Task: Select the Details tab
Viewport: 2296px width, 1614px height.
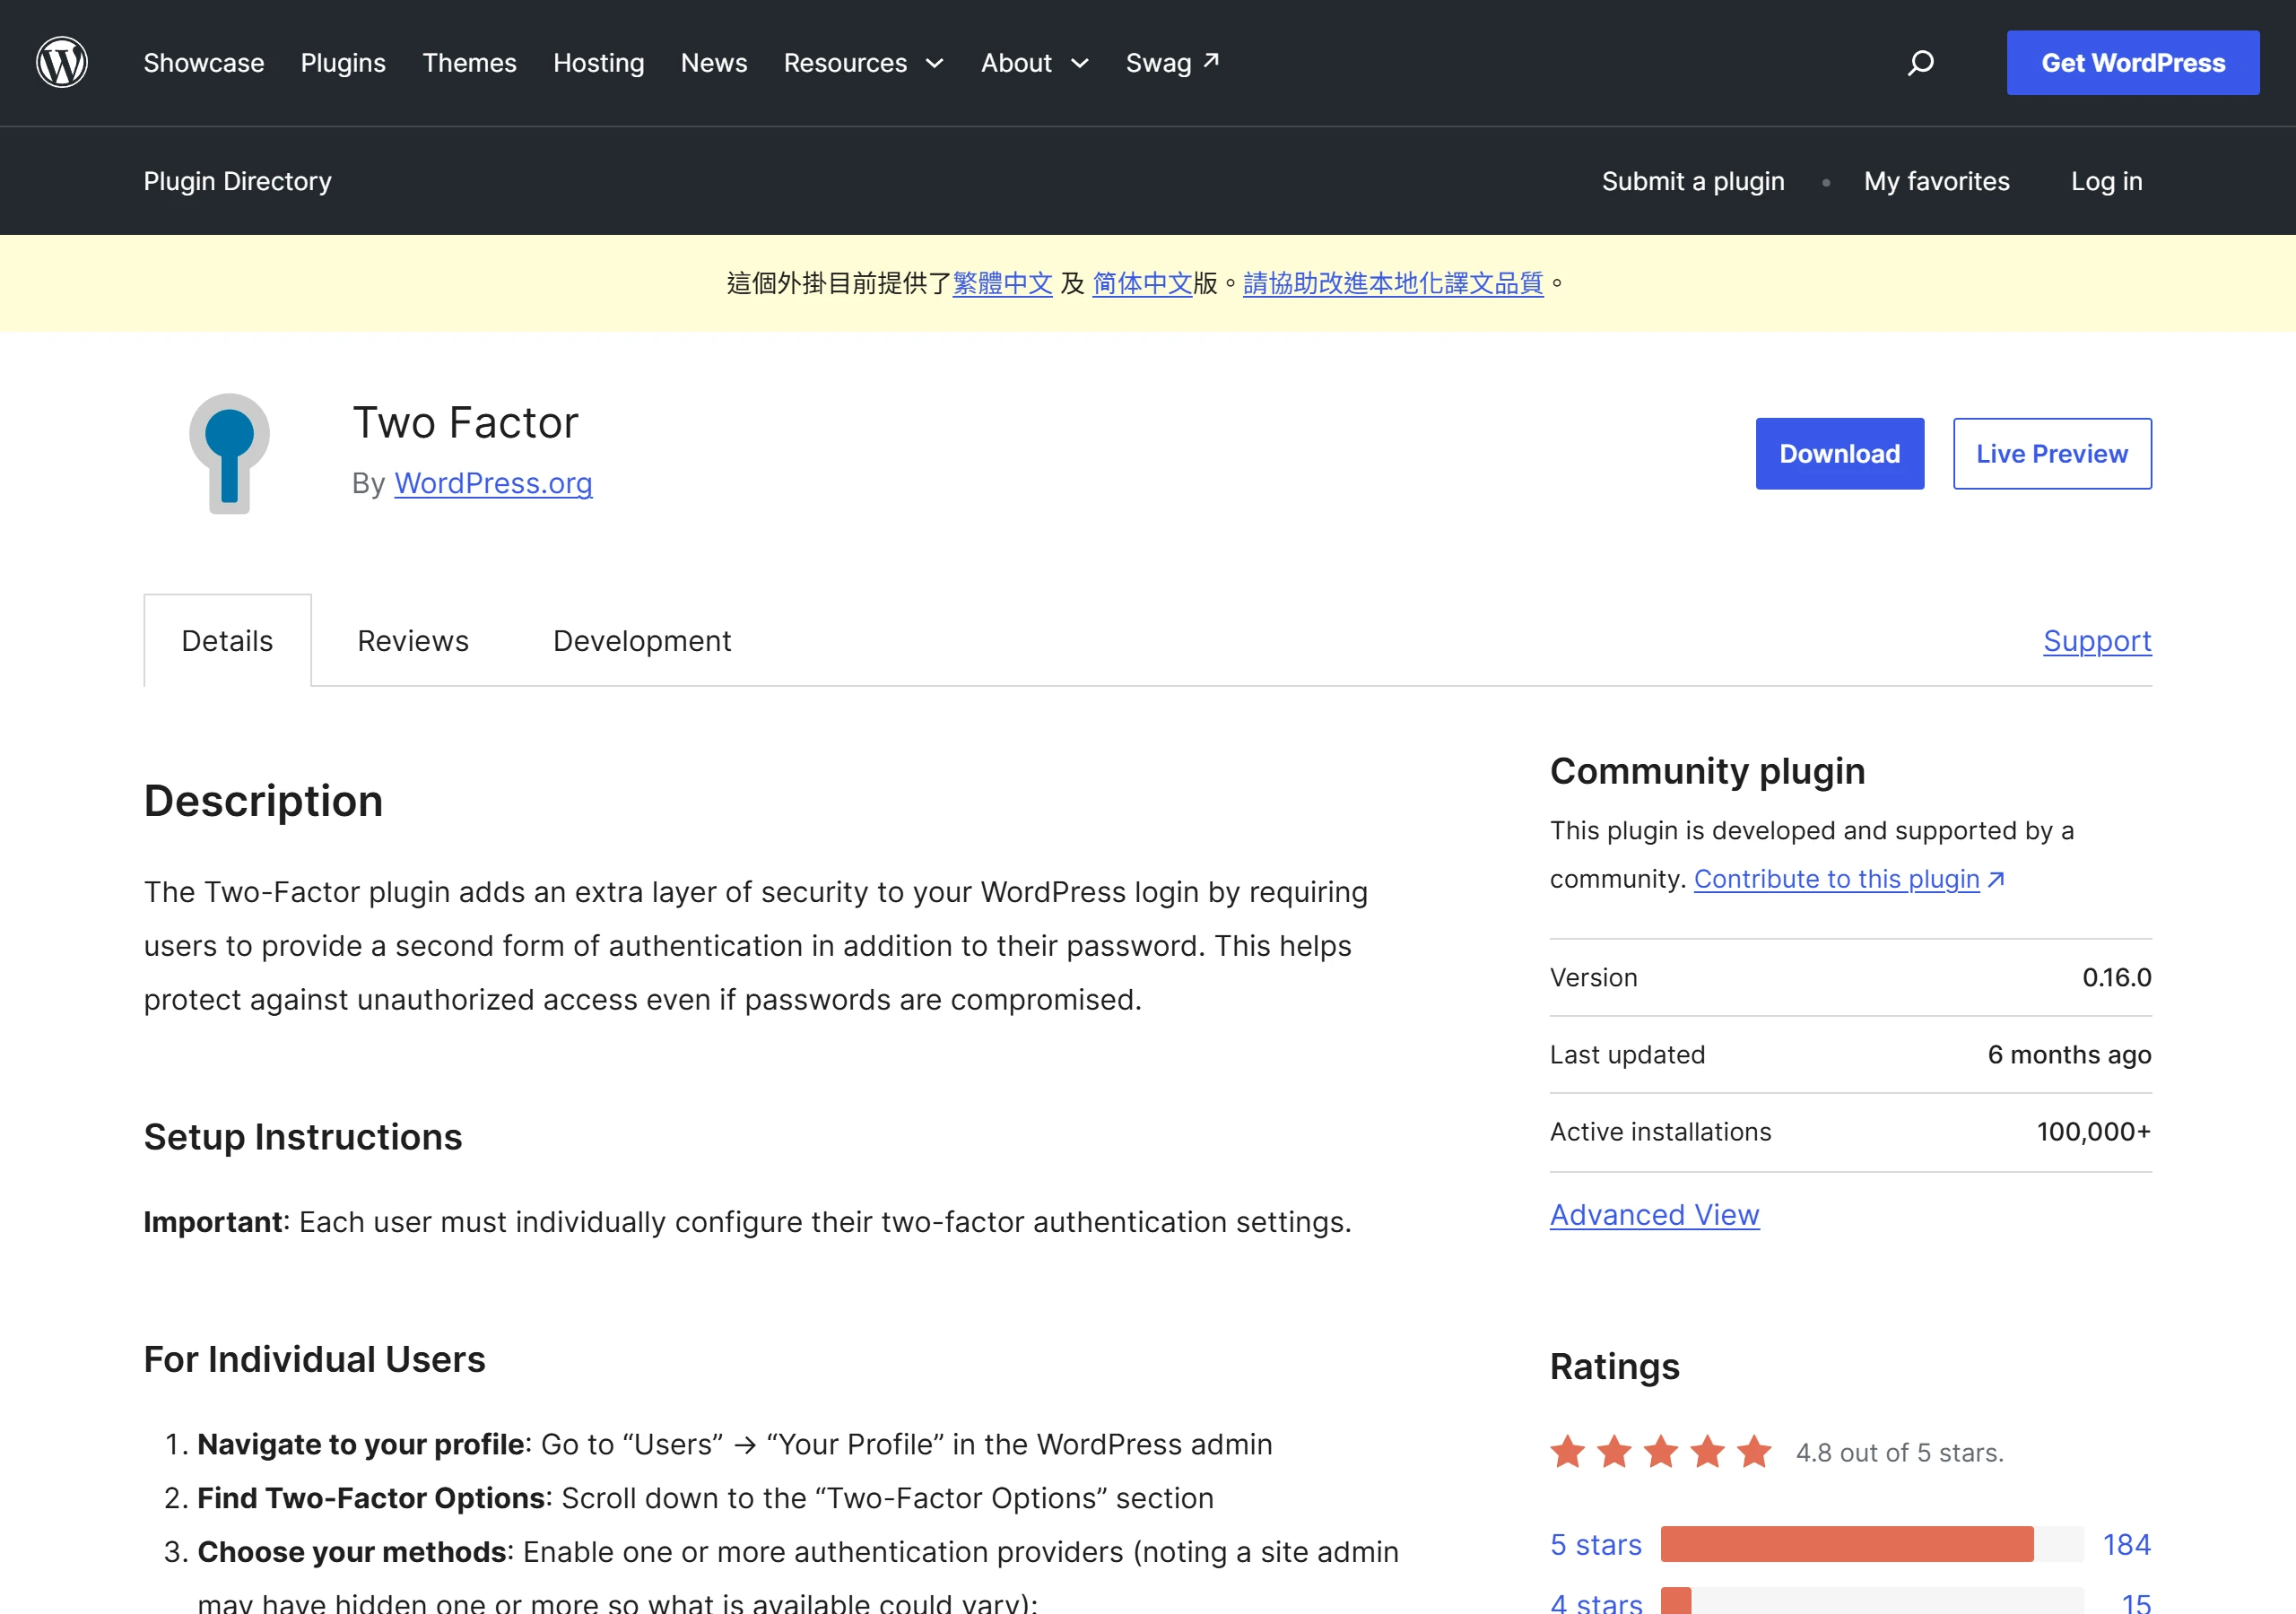Action: coord(227,641)
